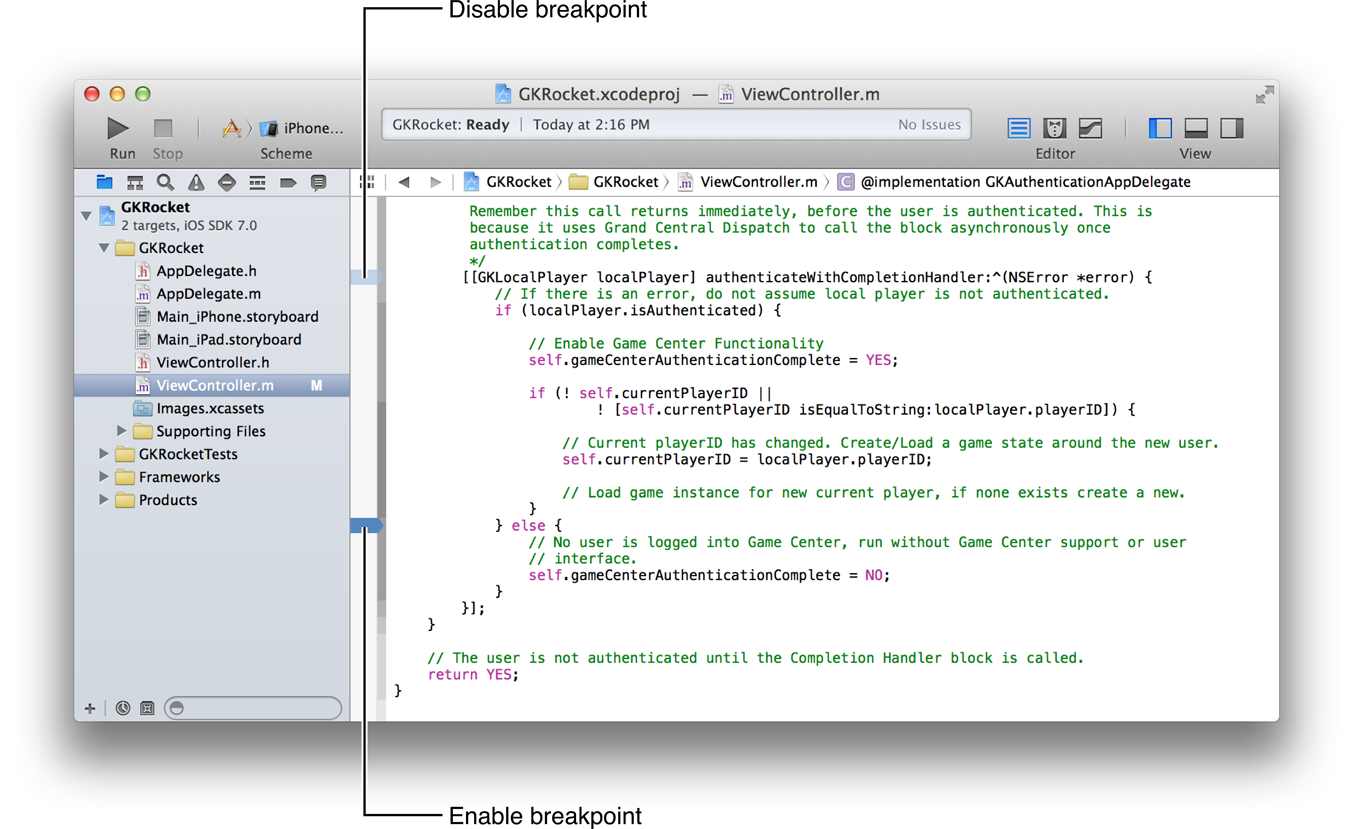
Task: Open the Symbol navigator tab
Action: pyautogui.click(x=135, y=182)
